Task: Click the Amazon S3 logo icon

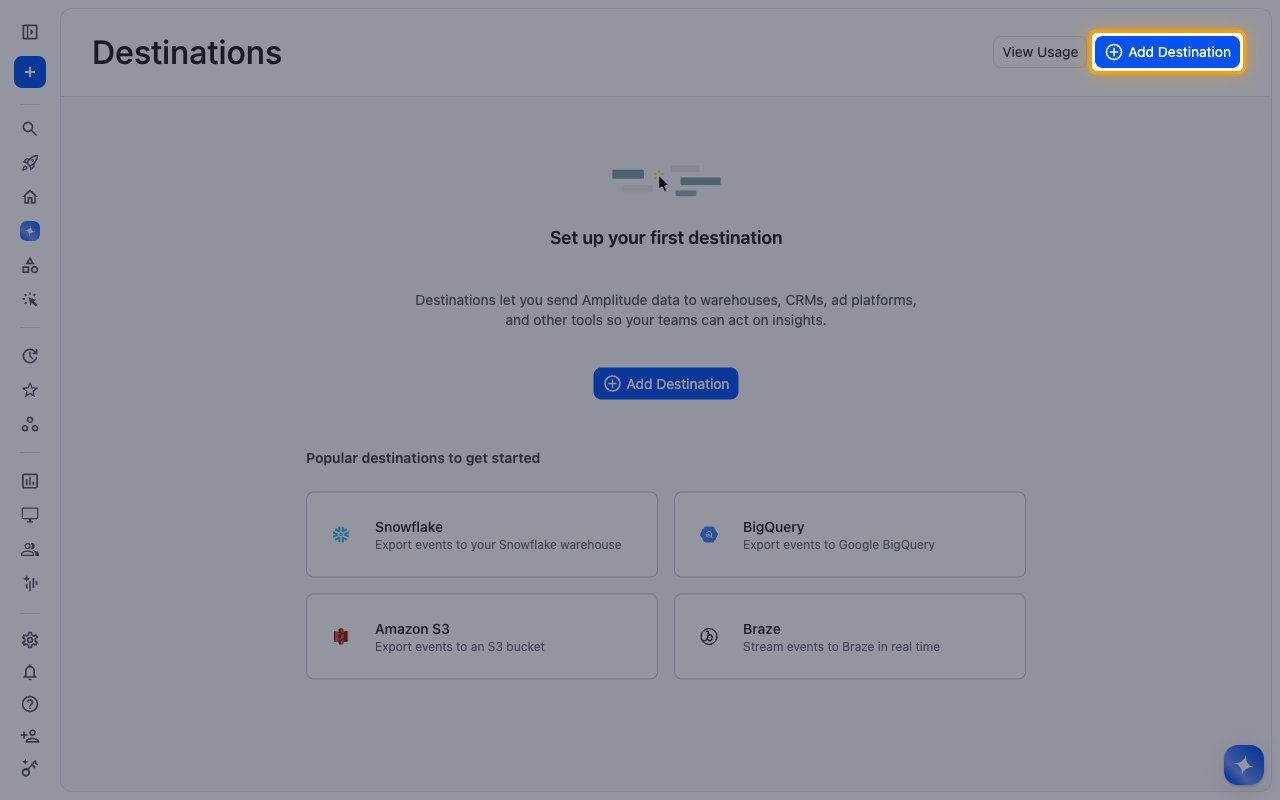Action: pos(341,637)
